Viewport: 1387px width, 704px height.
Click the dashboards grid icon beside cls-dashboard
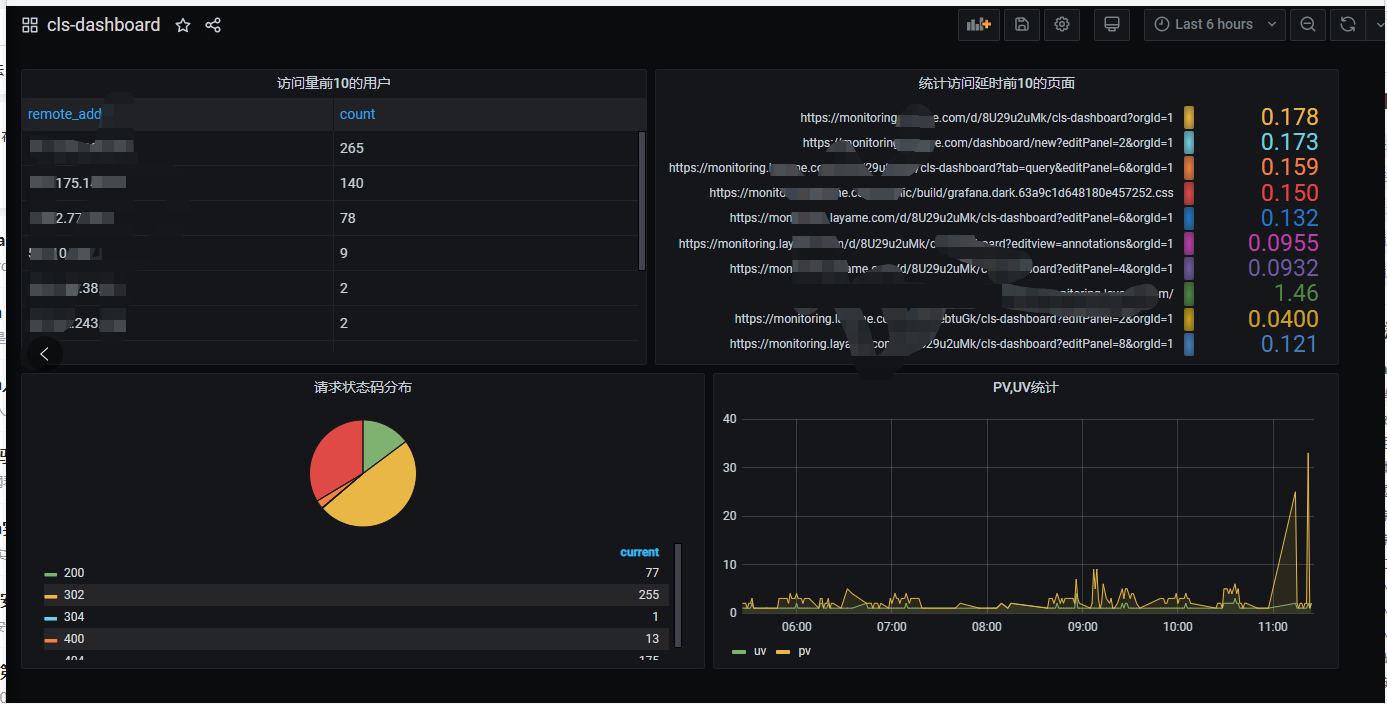[30, 25]
